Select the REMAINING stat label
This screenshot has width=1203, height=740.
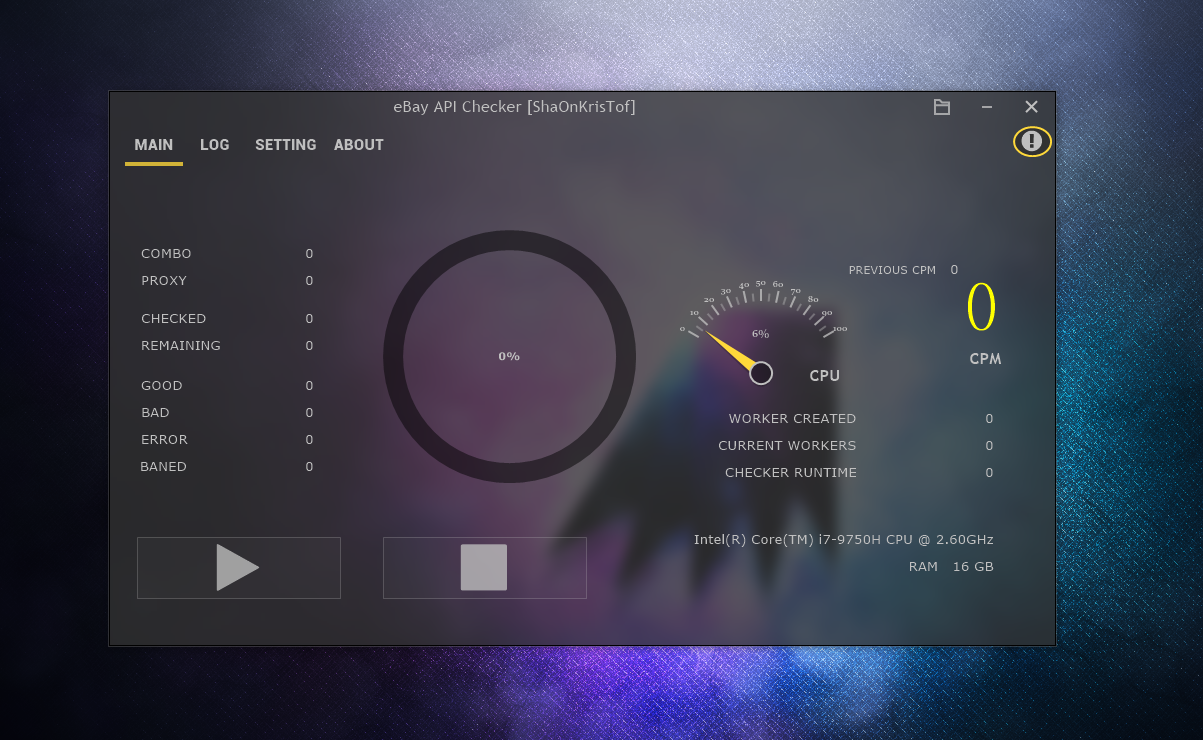tap(181, 346)
